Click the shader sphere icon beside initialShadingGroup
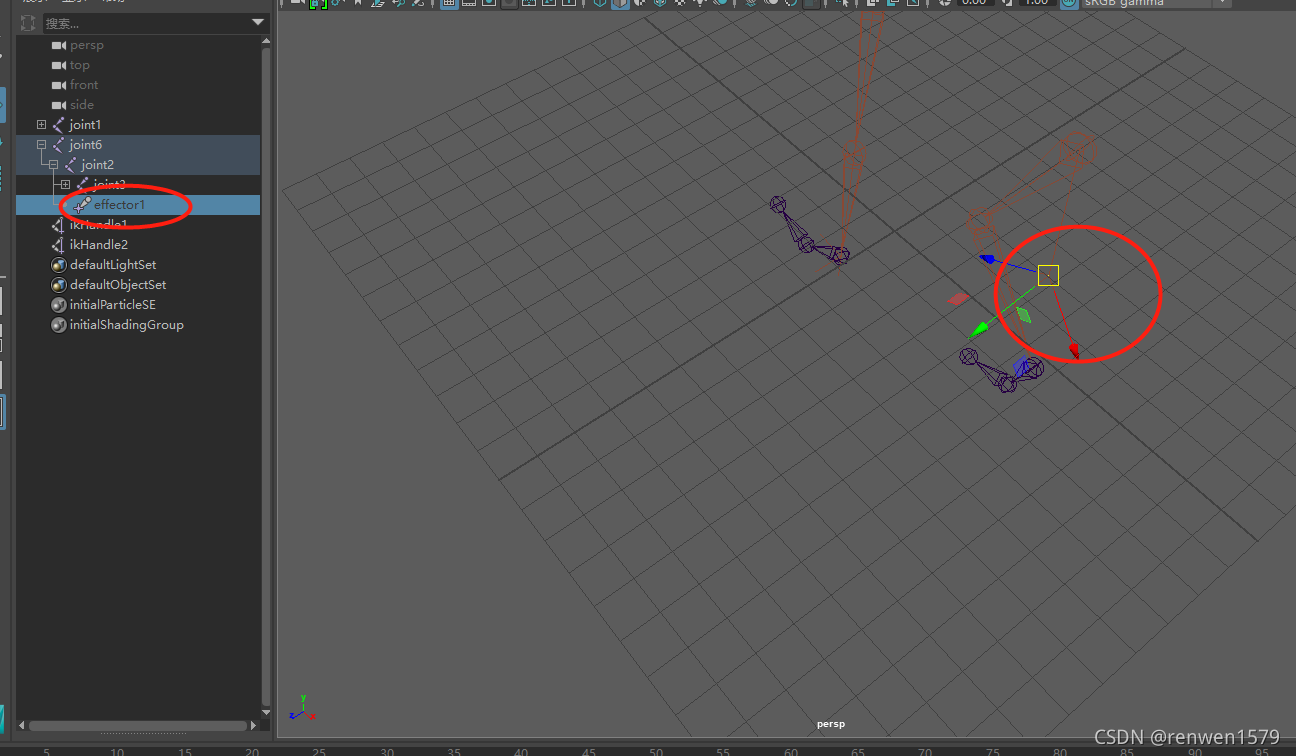The image size is (1296, 756). click(59, 325)
